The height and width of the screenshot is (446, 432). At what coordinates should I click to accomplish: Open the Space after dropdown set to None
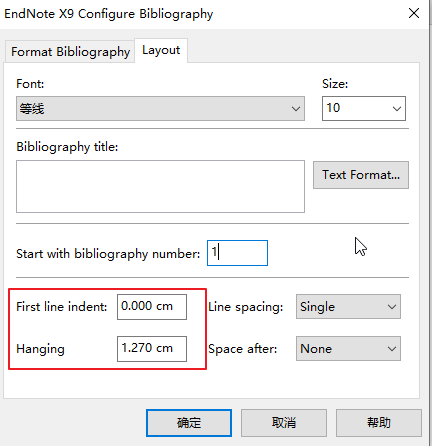(348, 349)
